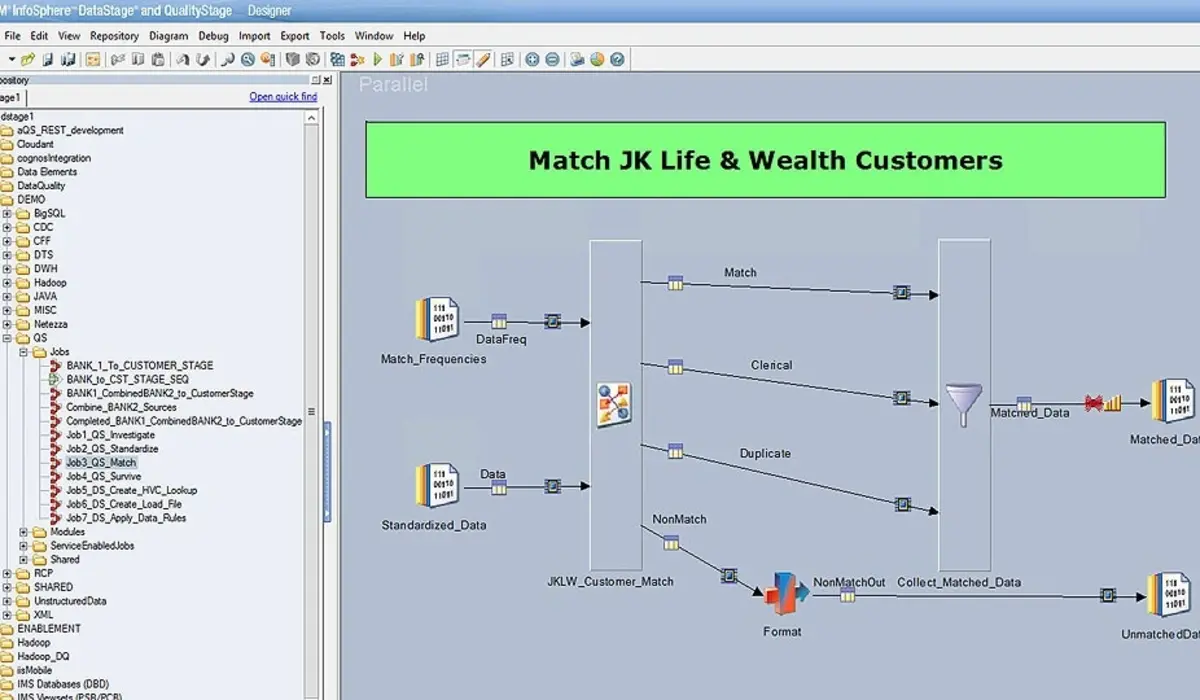
Task: Toggle the grid lines toolbar icon
Action: click(442, 59)
